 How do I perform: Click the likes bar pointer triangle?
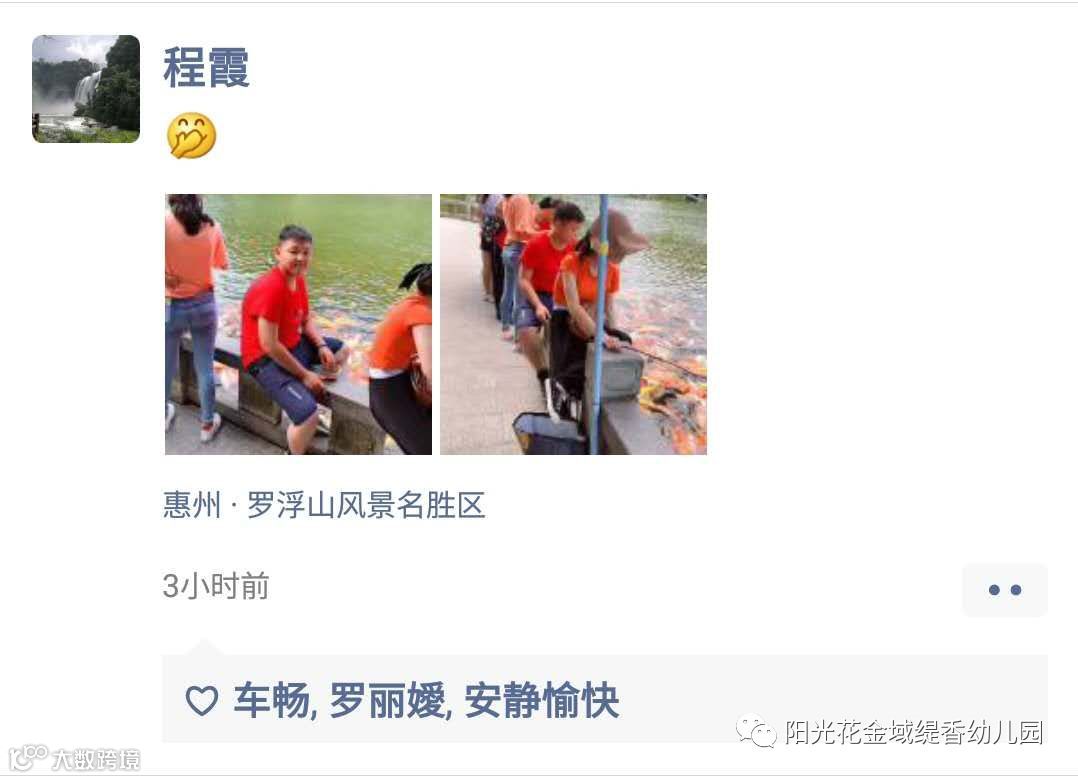click(204, 648)
